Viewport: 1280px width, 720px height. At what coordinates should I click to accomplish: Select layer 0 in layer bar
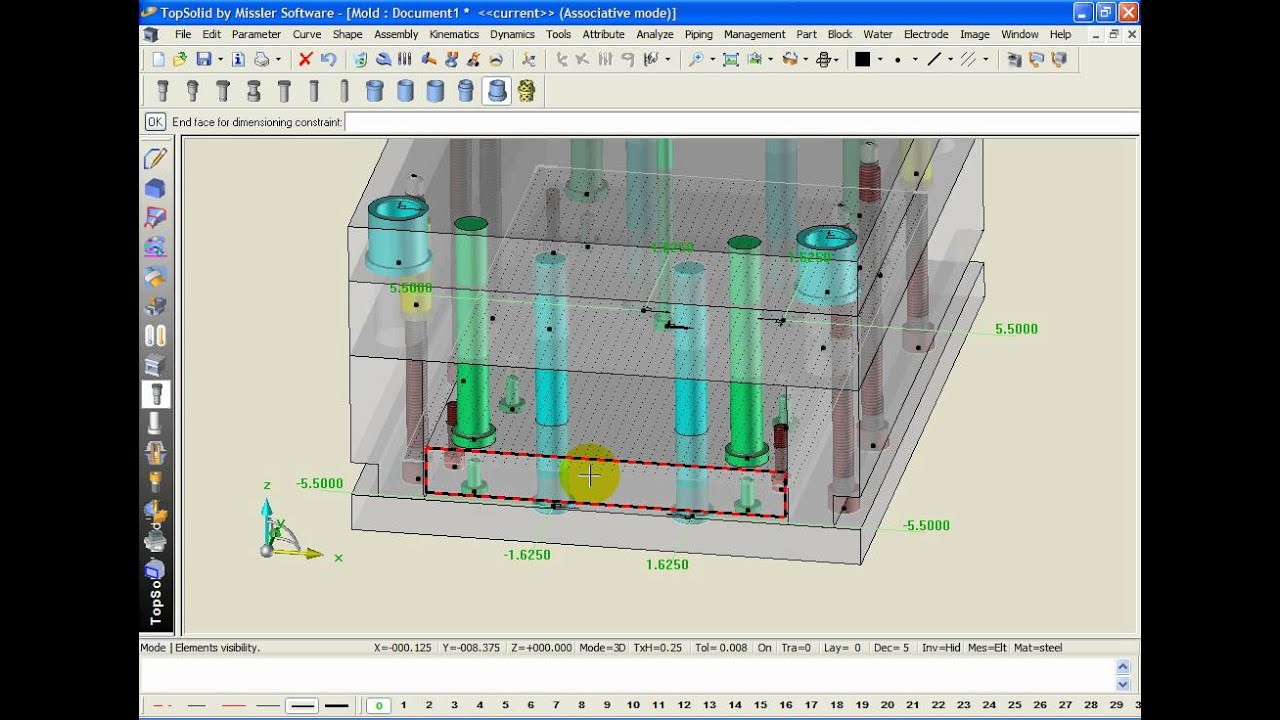coord(378,705)
